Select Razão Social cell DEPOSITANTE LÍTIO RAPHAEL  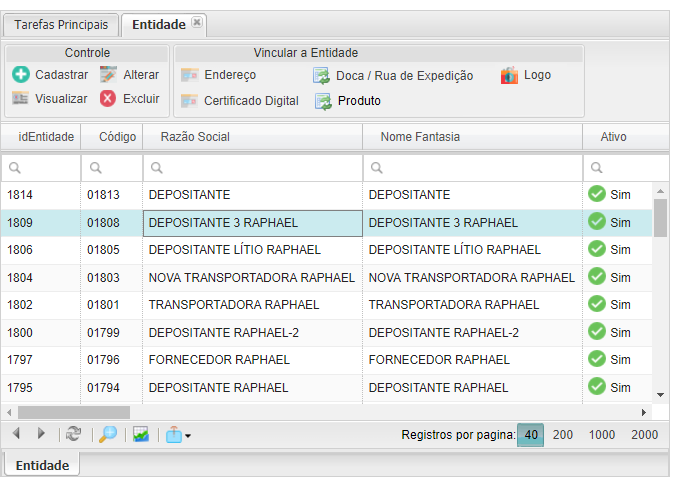coord(253,250)
